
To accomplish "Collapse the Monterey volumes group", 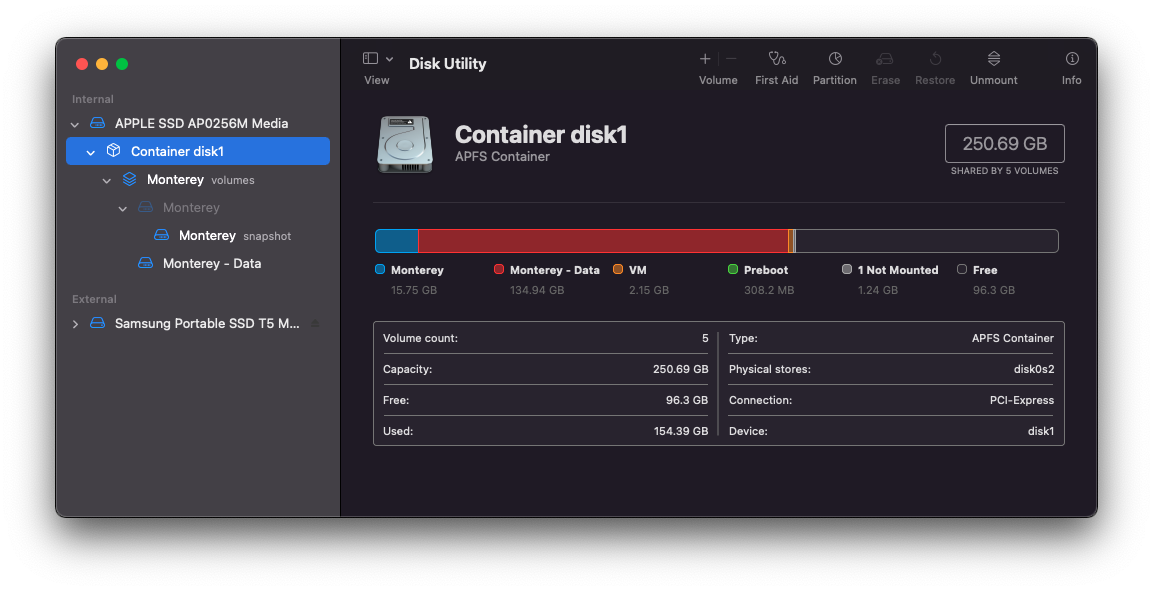I will click(x=107, y=180).
